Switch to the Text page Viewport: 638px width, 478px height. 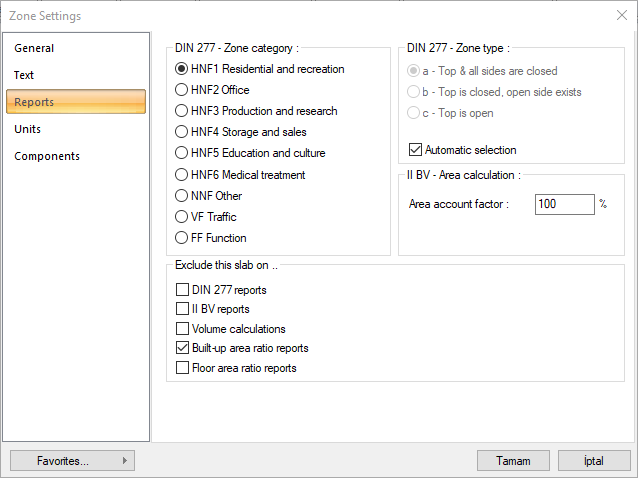pyautogui.click(x=24, y=75)
